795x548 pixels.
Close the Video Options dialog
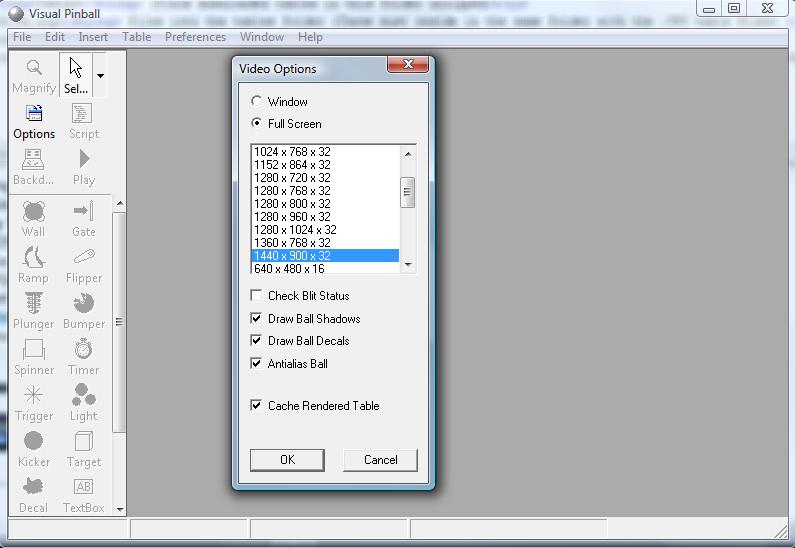coord(408,64)
